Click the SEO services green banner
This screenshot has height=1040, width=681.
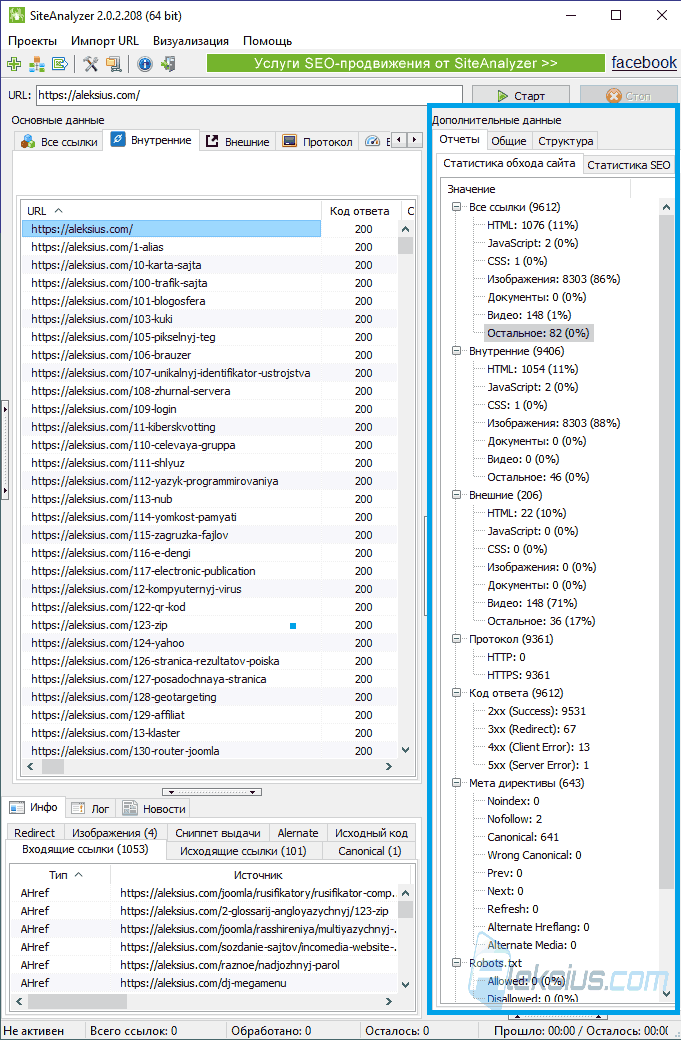tap(405, 64)
